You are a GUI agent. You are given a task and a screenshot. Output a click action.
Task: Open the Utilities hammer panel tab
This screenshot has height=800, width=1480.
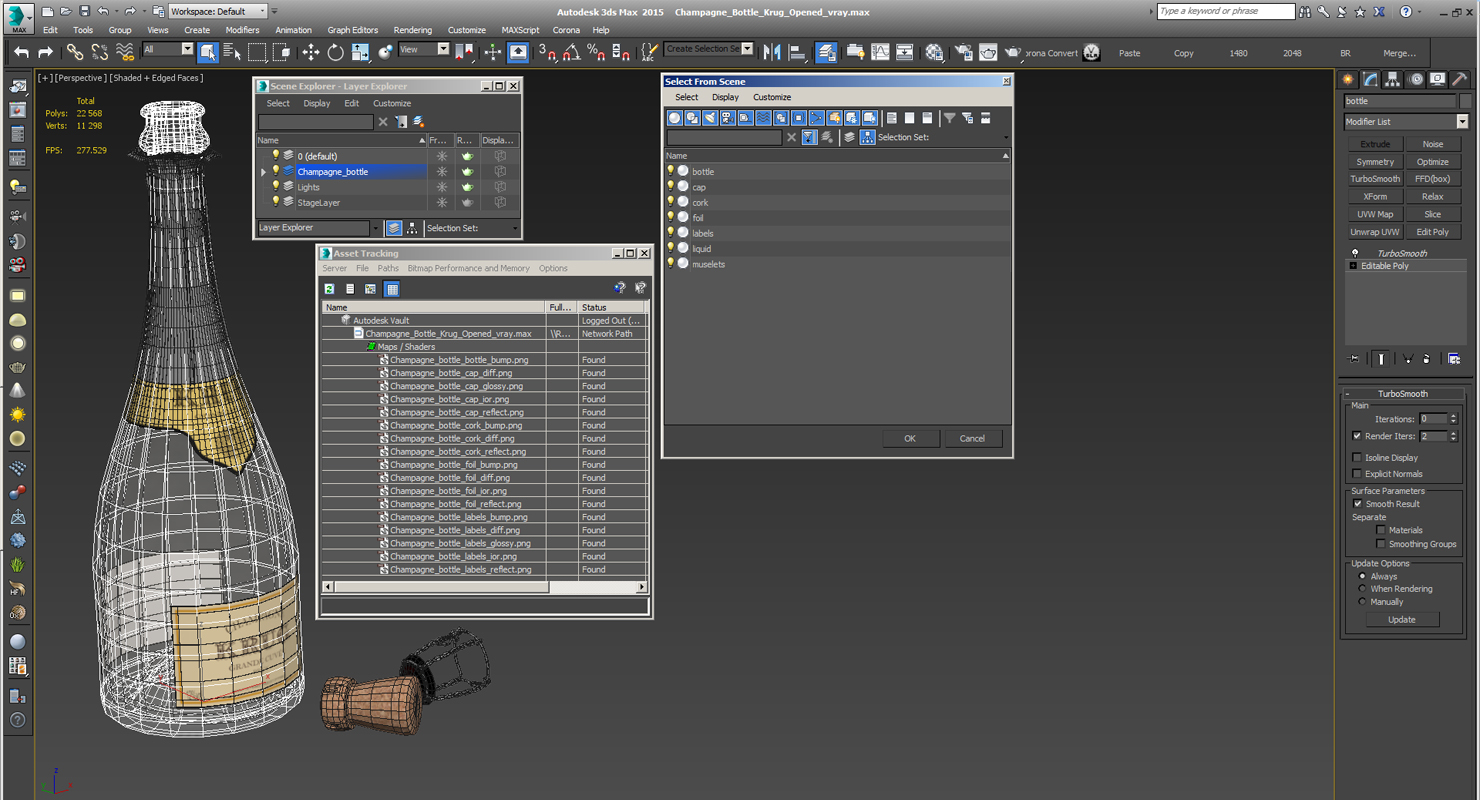(1459, 79)
